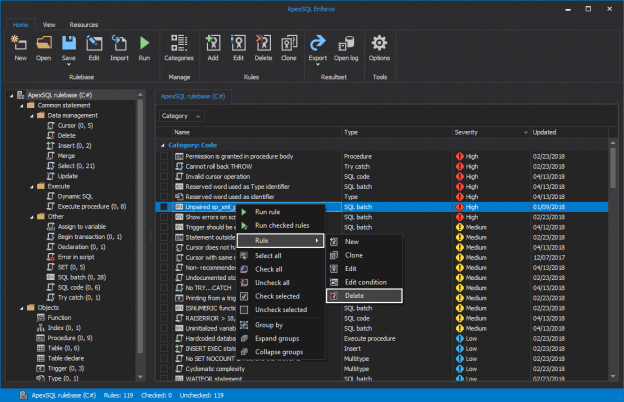This screenshot has width=624, height=402.
Task: Switch to the Resources ribbon tab
Action: (x=84, y=25)
